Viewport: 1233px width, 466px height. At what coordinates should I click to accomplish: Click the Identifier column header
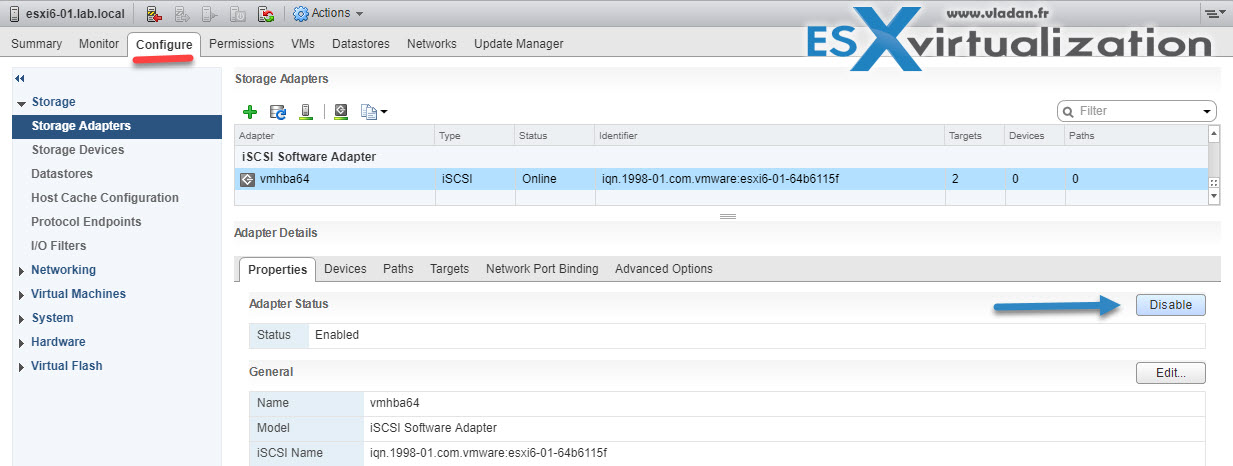pos(770,135)
